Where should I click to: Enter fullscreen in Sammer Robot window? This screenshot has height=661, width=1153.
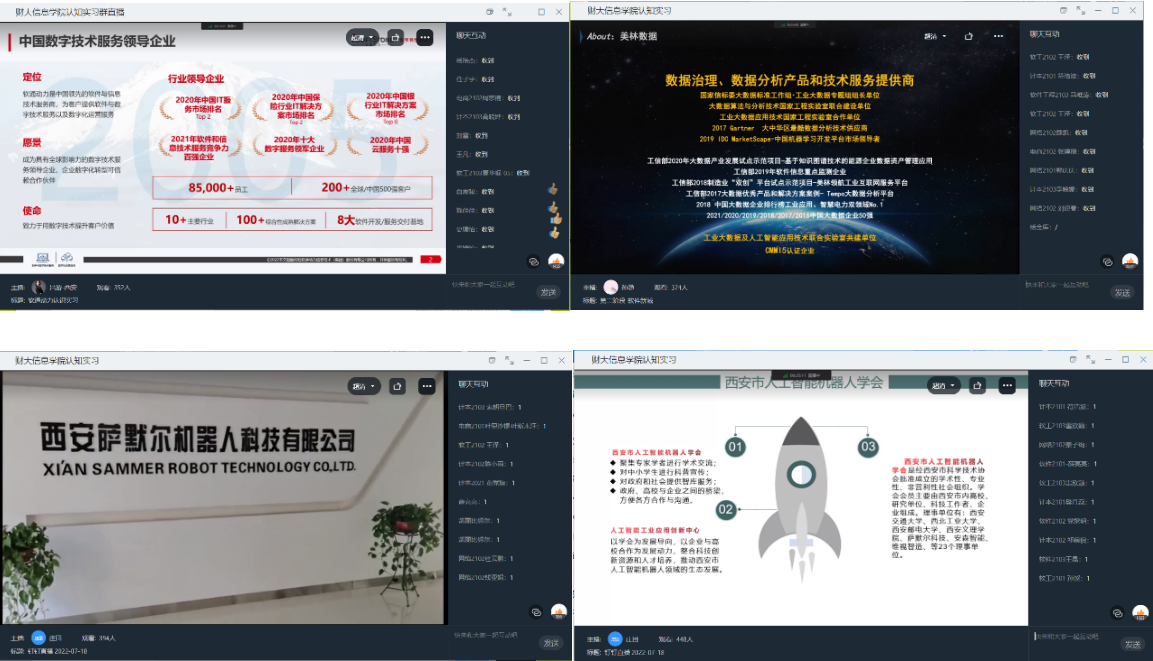[510, 360]
